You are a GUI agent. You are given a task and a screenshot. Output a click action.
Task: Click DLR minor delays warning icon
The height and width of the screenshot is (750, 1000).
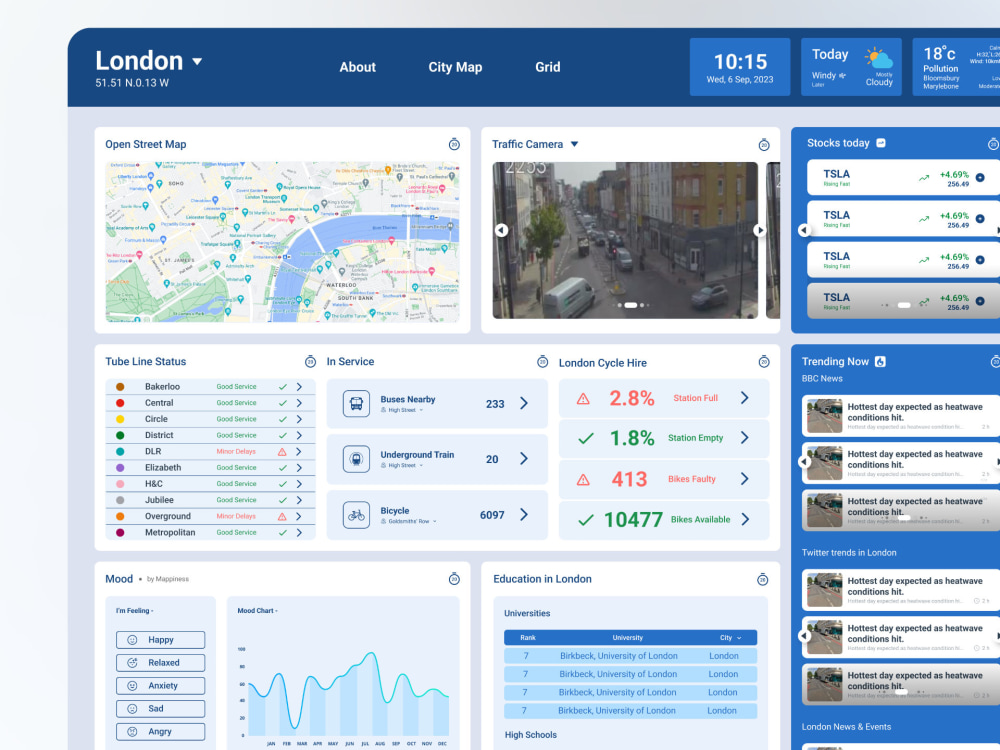pyautogui.click(x=282, y=452)
